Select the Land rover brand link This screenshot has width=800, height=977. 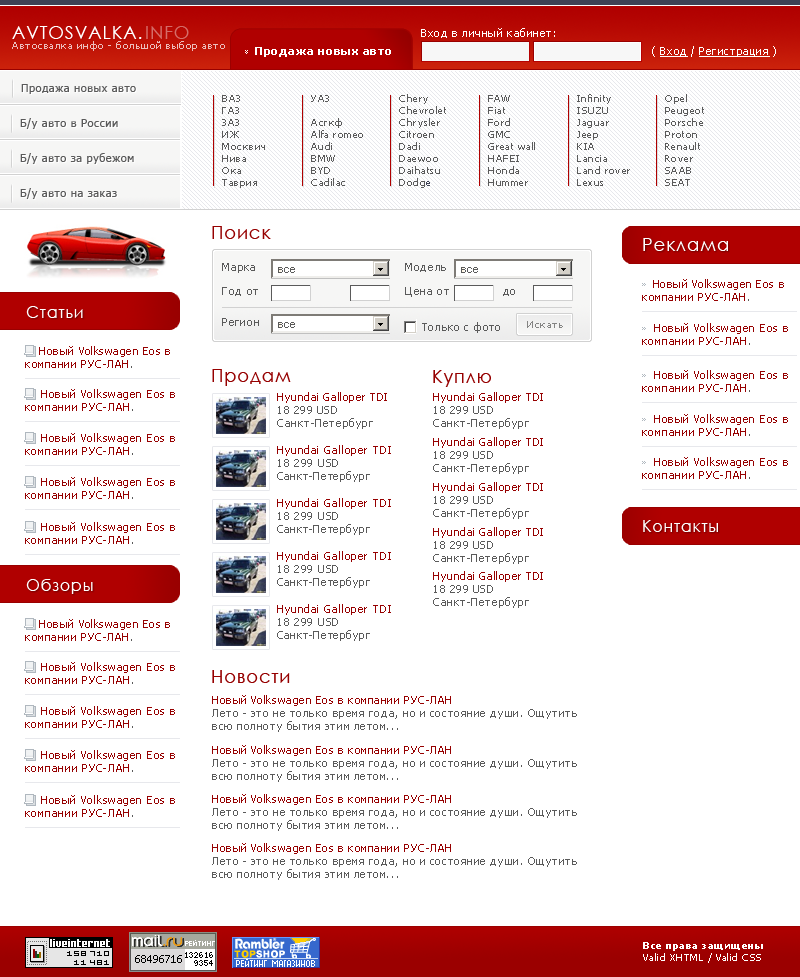602,171
